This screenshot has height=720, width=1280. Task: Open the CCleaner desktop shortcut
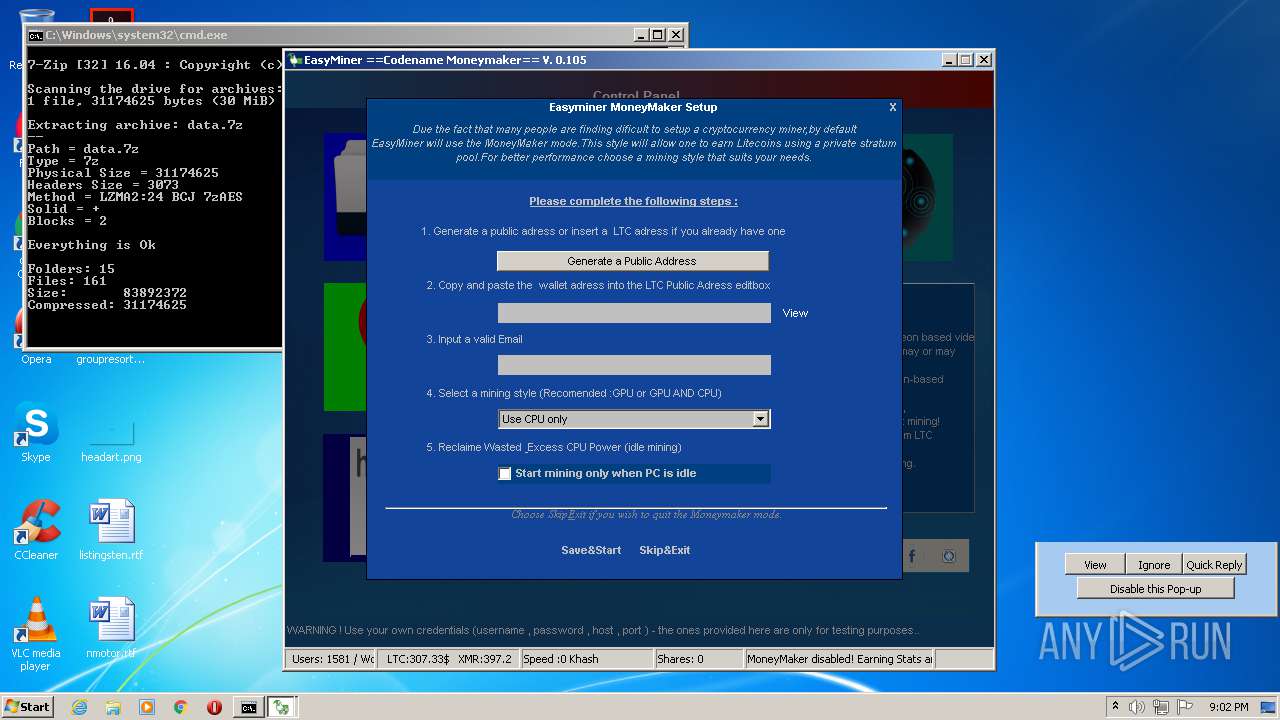click(x=36, y=530)
